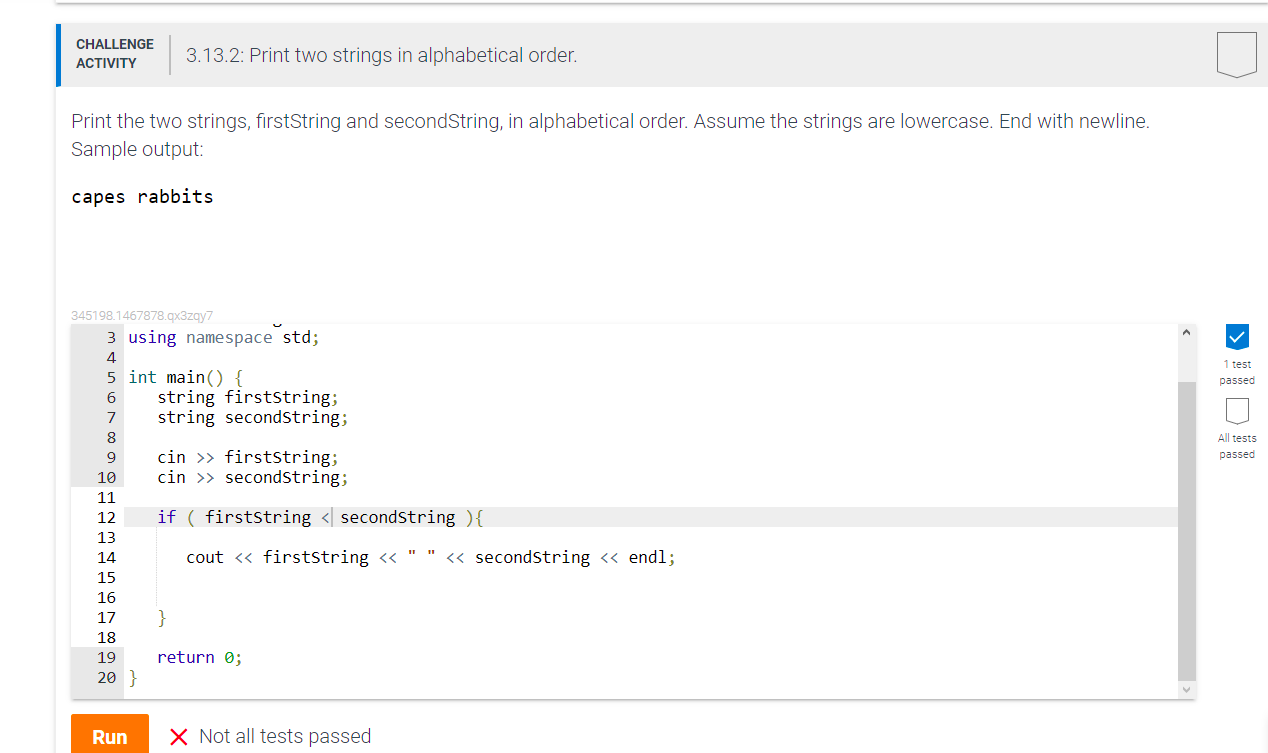The image size is (1268, 753).
Task: Click the code editor scroll-down arrow
Action: click(1187, 690)
